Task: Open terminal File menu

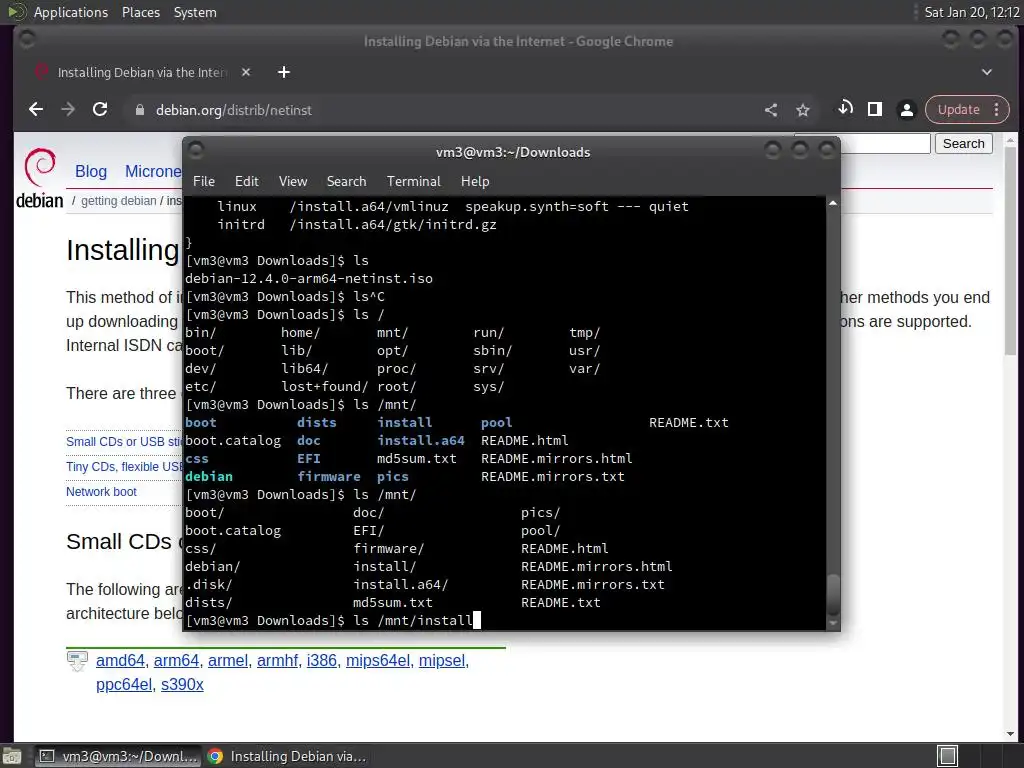Action: (x=204, y=181)
